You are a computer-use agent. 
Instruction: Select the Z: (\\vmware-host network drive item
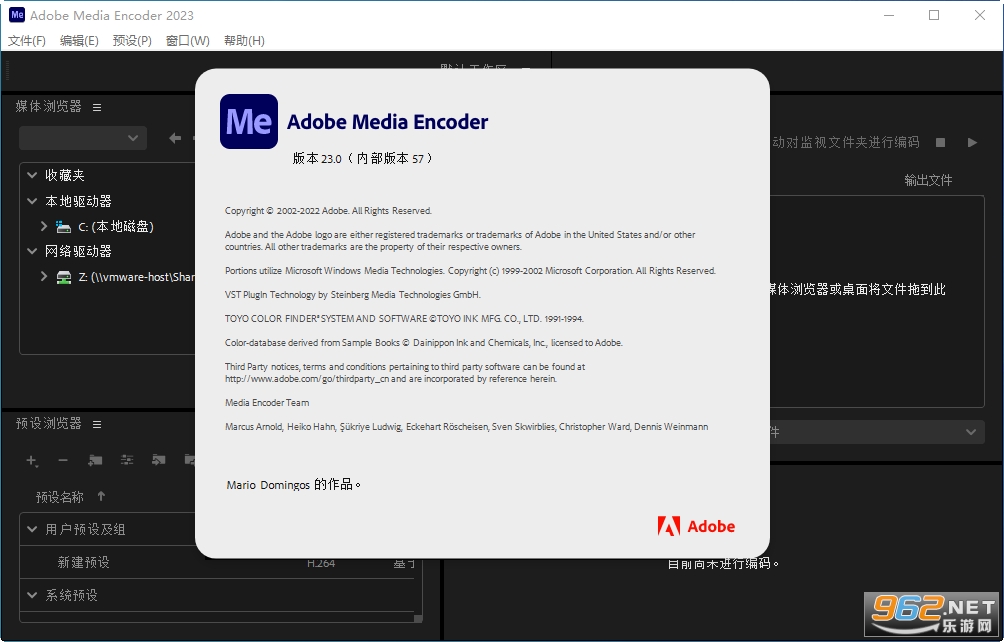(136, 277)
